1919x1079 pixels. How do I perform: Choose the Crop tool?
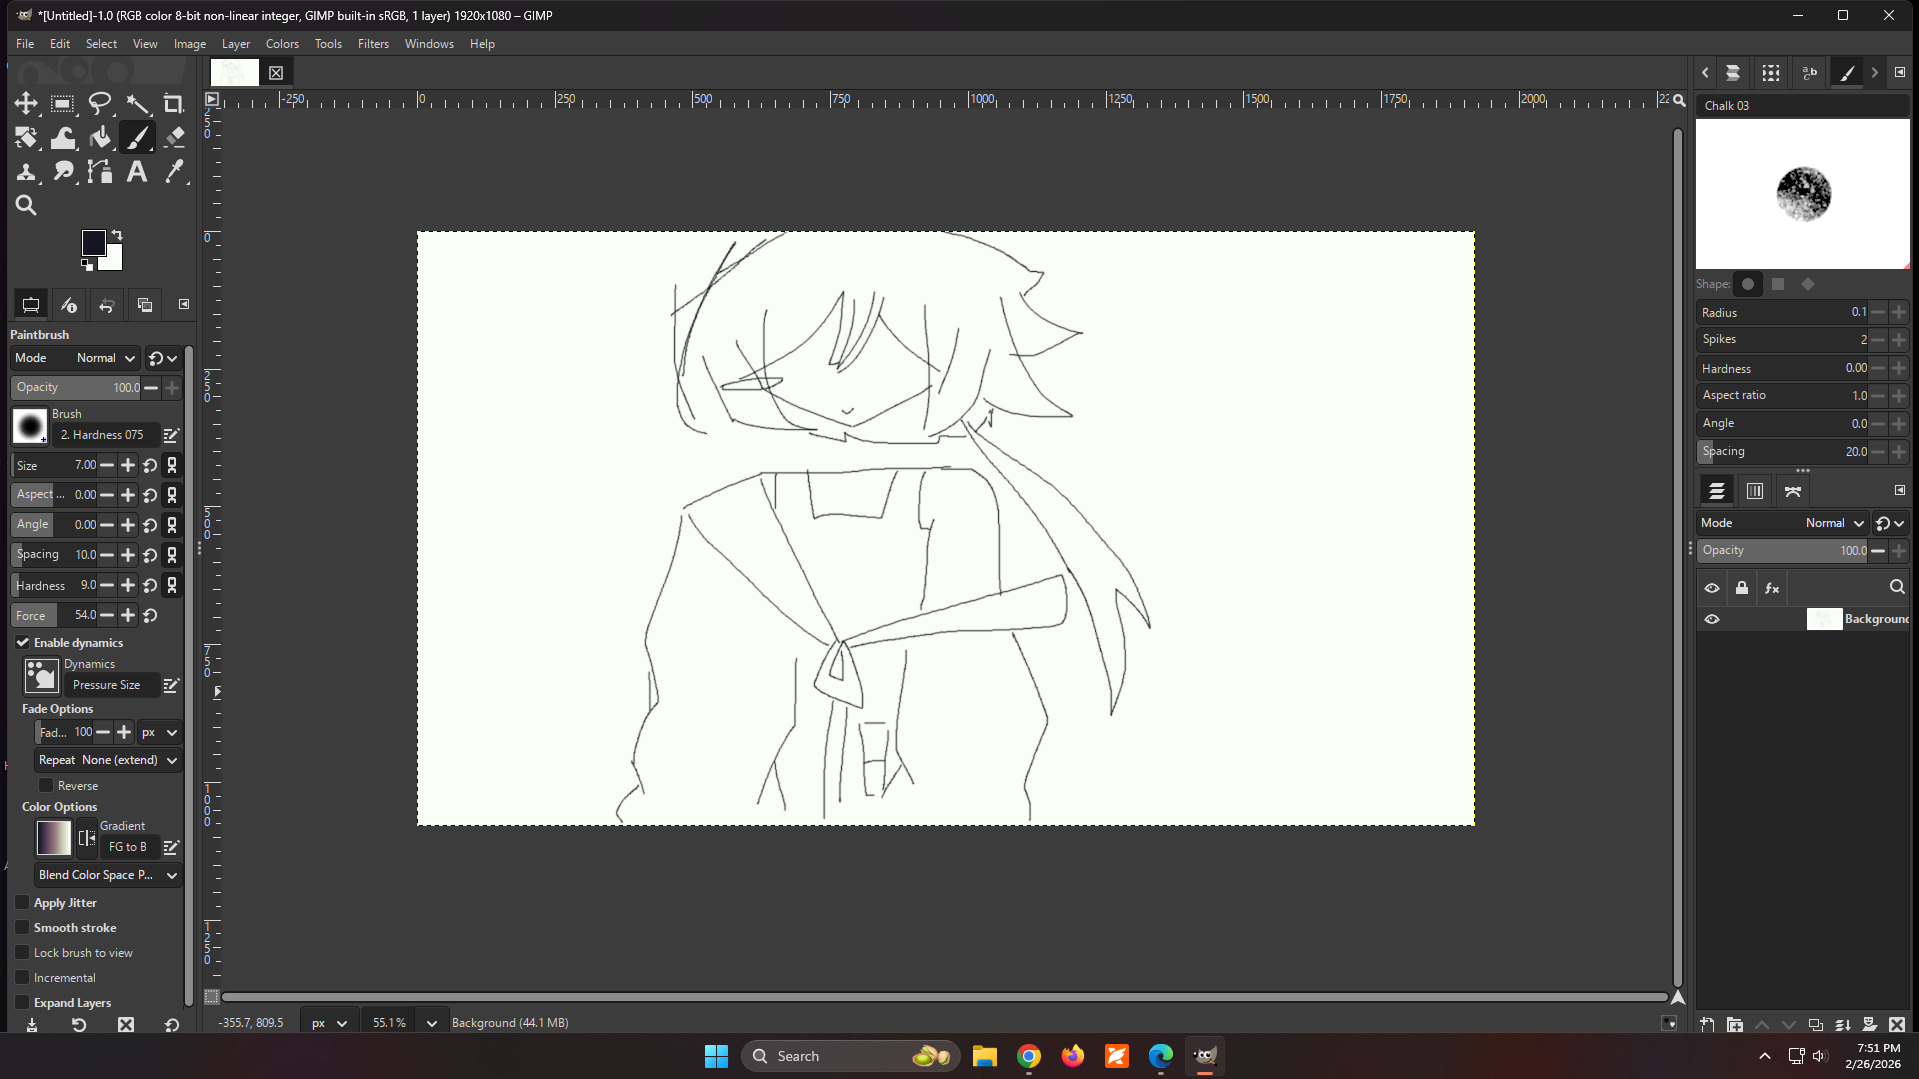pos(173,103)
